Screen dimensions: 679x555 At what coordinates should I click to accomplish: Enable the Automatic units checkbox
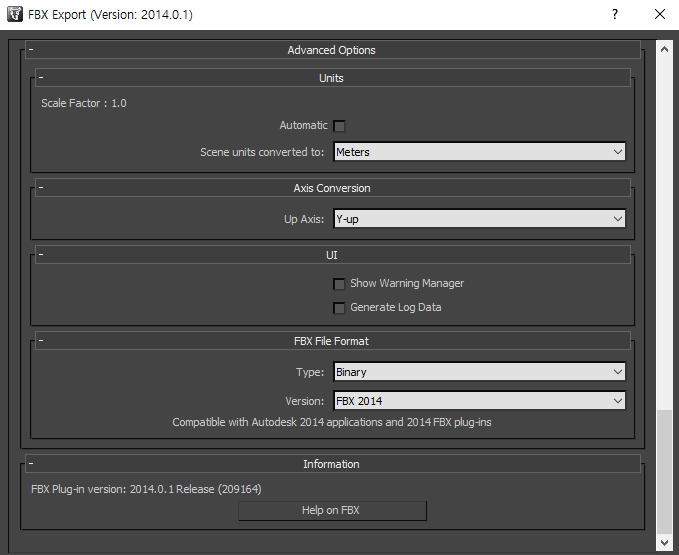pos(340,126)
